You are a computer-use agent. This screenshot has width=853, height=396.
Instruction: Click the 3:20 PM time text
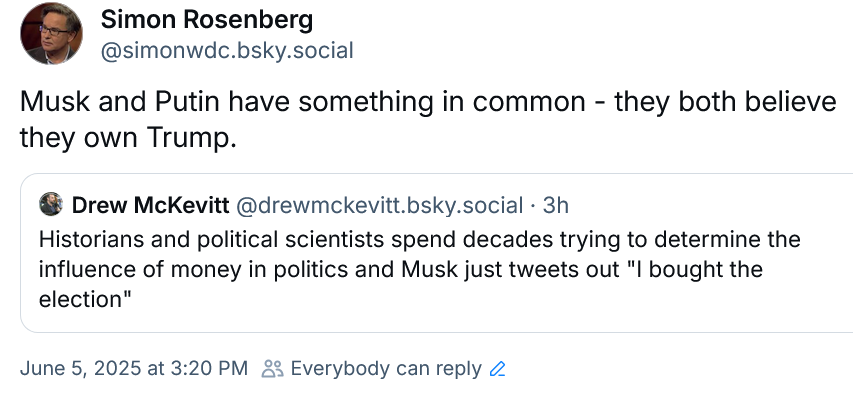pyautogui.click(x=209, y=369)
